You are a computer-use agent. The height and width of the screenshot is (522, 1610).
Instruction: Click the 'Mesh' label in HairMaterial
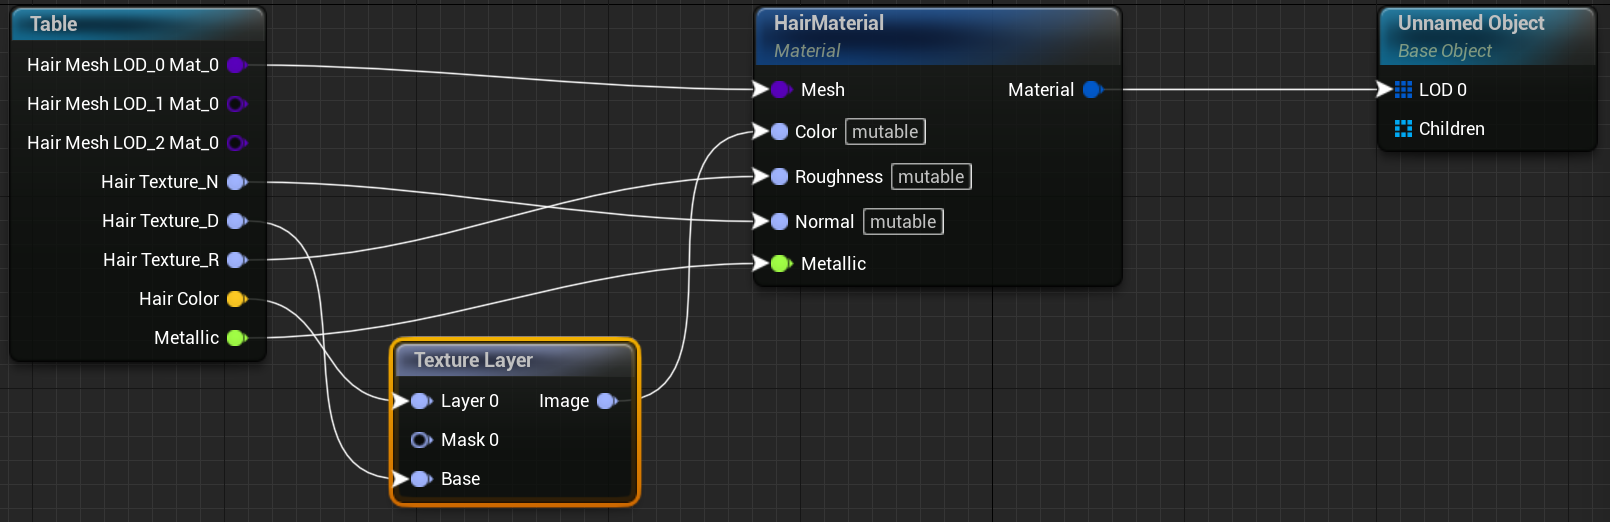tap(823, 90)
